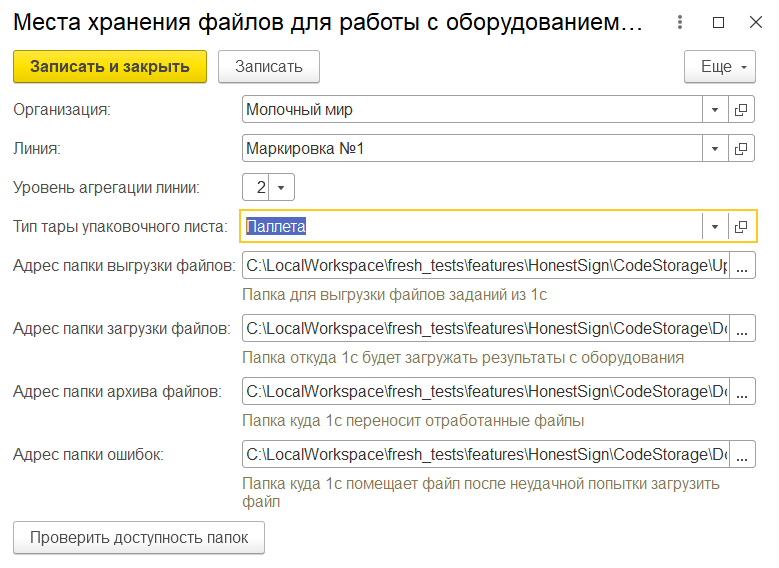Browse for the архива файлов folder
Viewport: 779px width, 568px height.
(742, 391)
